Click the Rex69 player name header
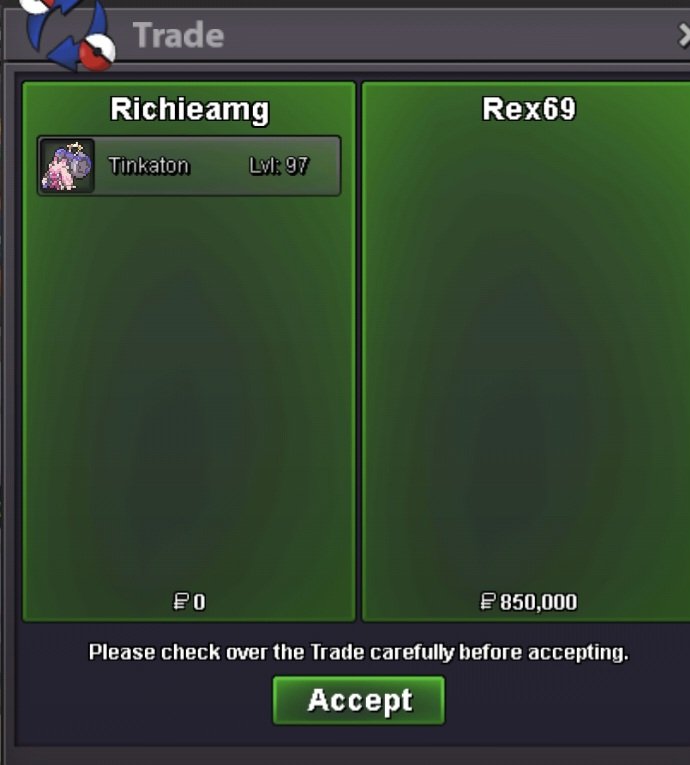Viewport: 690px width, 765px height. [x=529, y=109]
